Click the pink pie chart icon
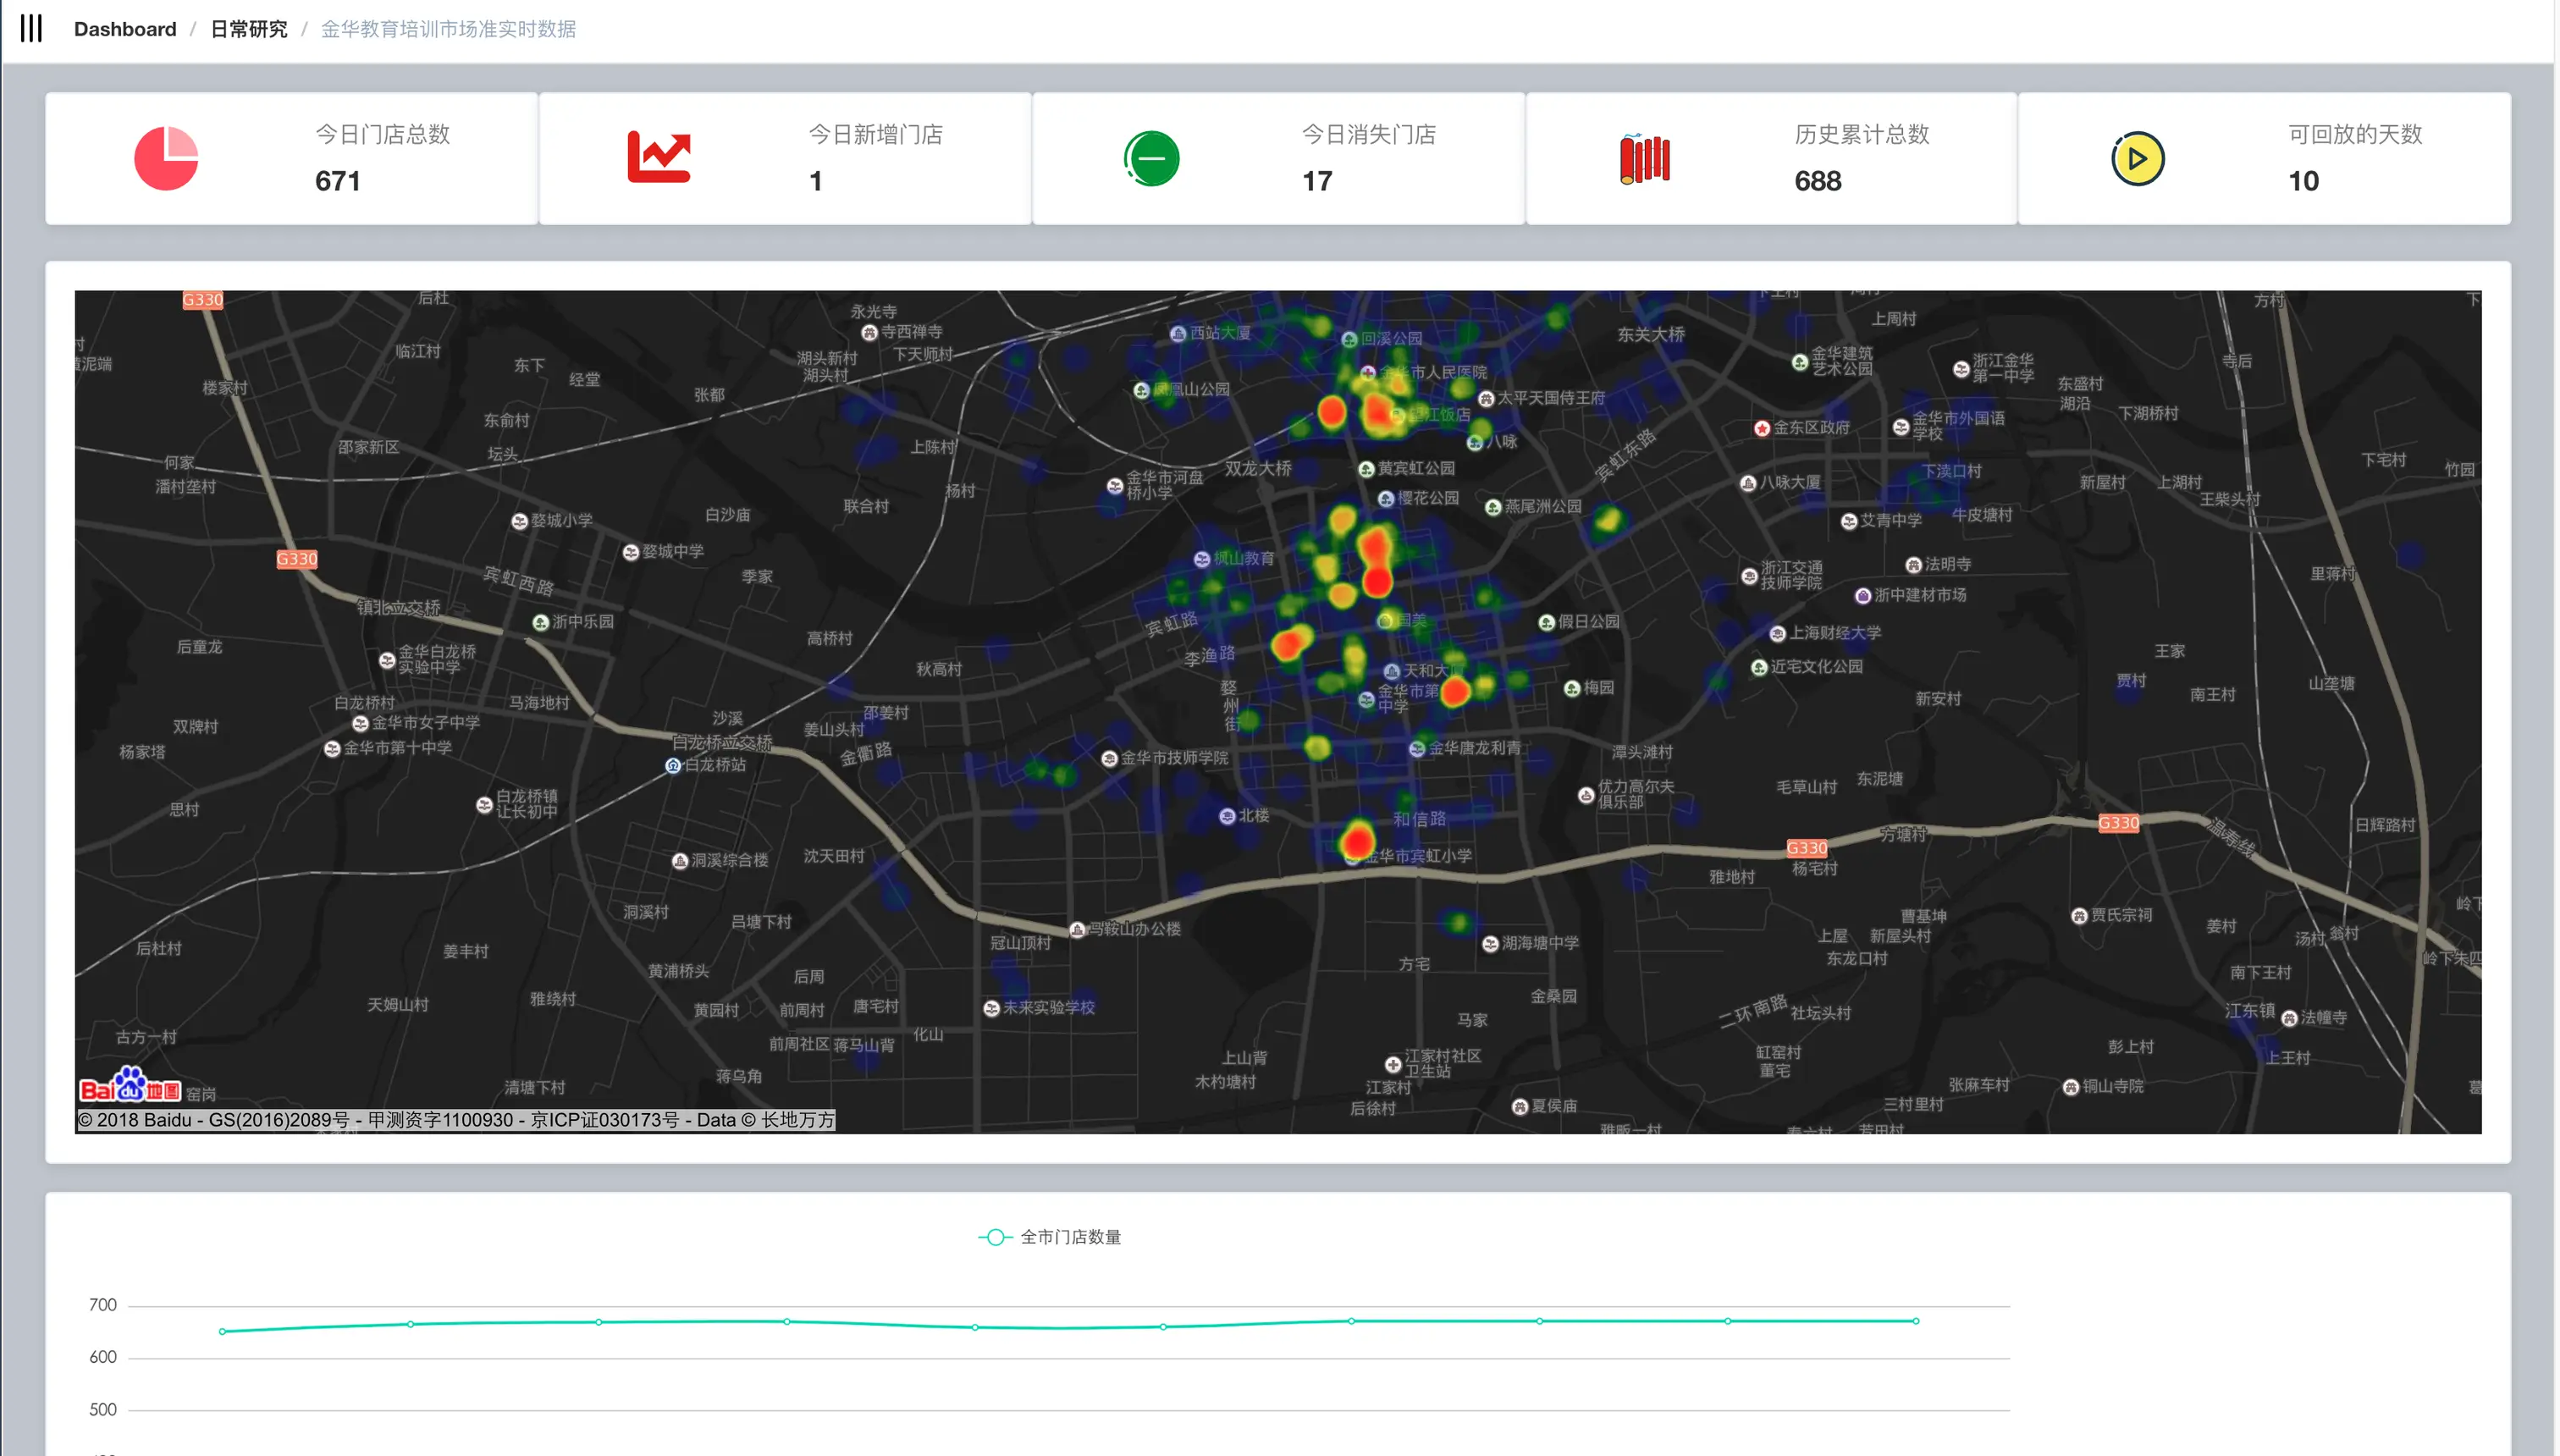Screen dimensions: 2560x1456 click(166, 158)
